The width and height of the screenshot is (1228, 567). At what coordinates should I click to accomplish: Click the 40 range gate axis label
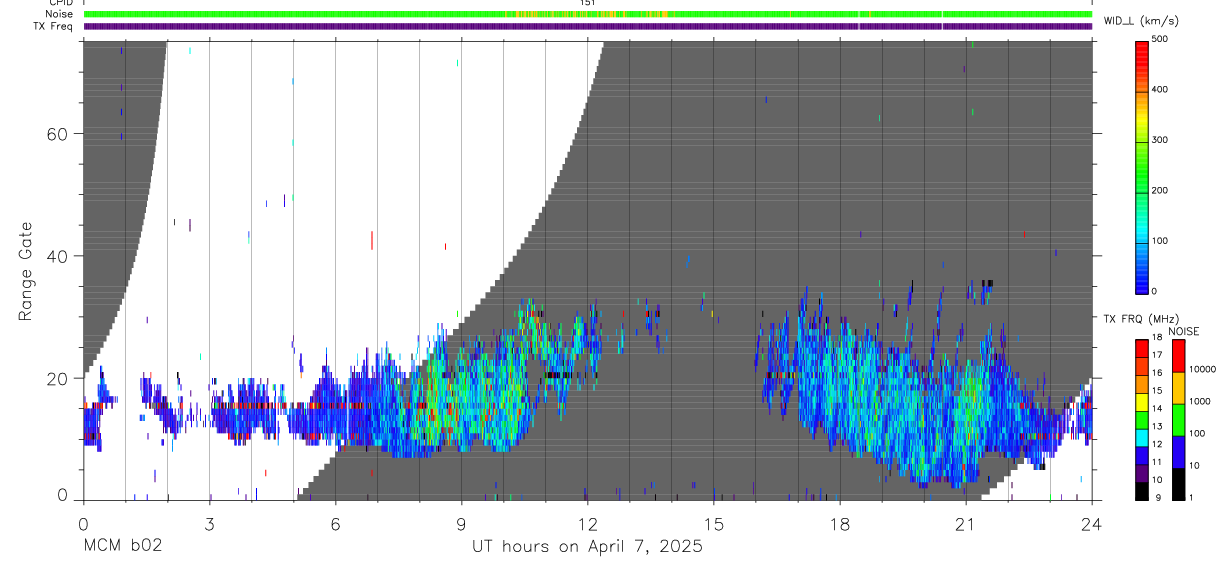click(58, 256)
